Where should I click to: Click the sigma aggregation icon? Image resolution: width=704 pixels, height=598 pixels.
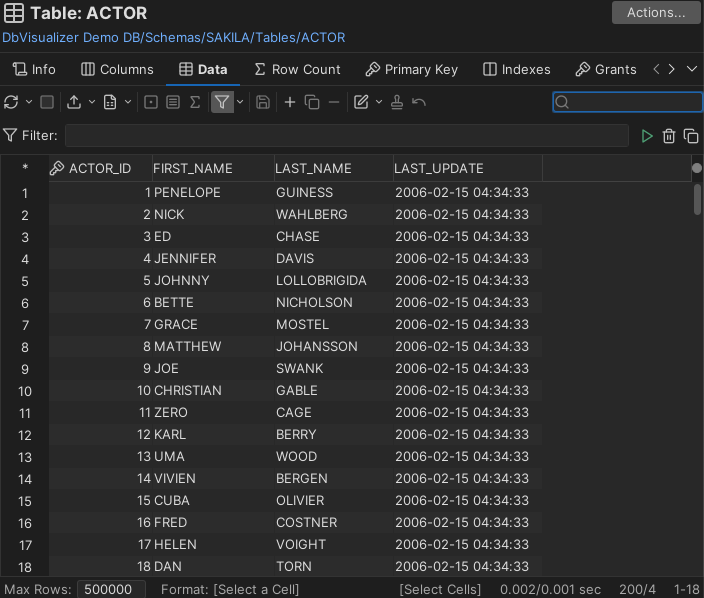[195, 102]
